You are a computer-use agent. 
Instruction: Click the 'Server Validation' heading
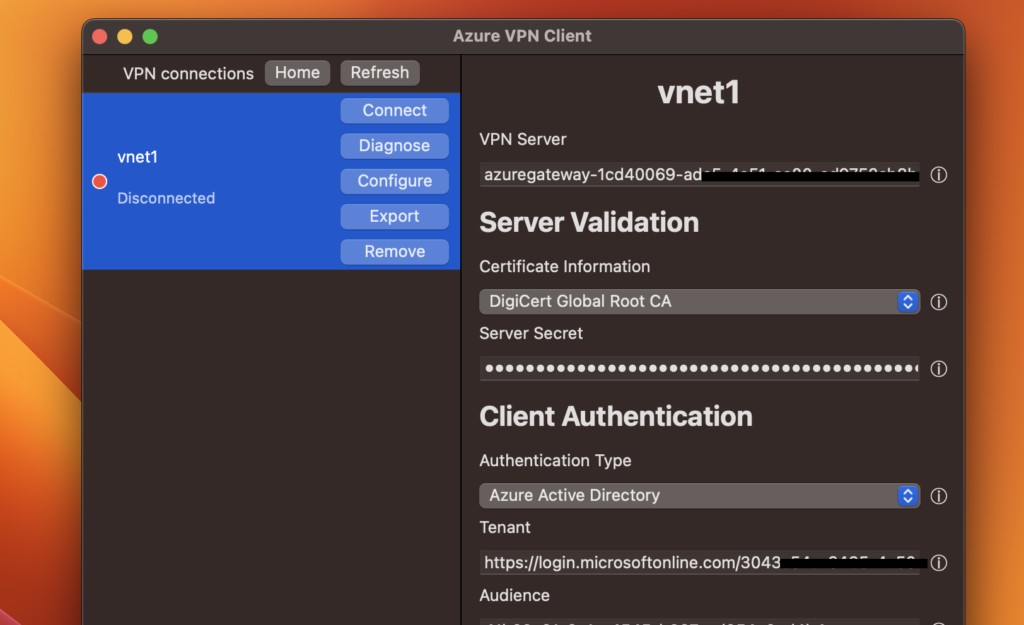[589, 223]
